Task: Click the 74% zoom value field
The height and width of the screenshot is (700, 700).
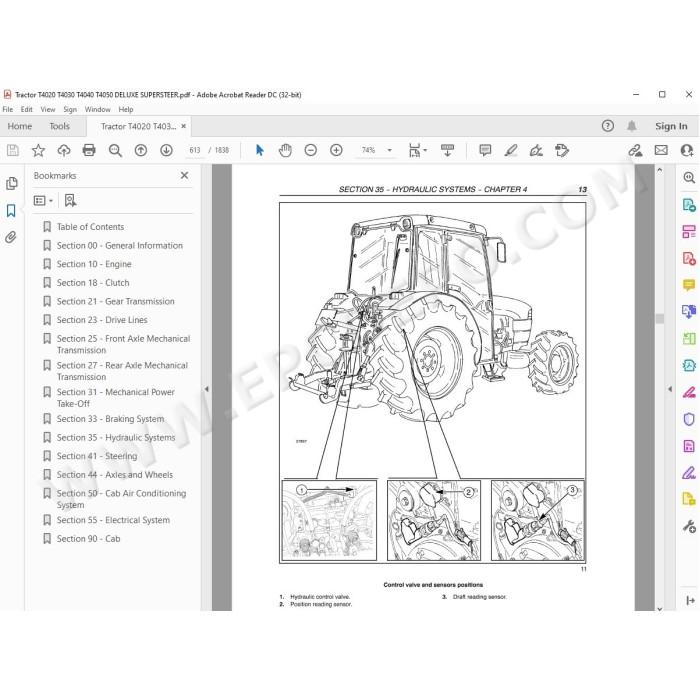Action: pos(368,150)
